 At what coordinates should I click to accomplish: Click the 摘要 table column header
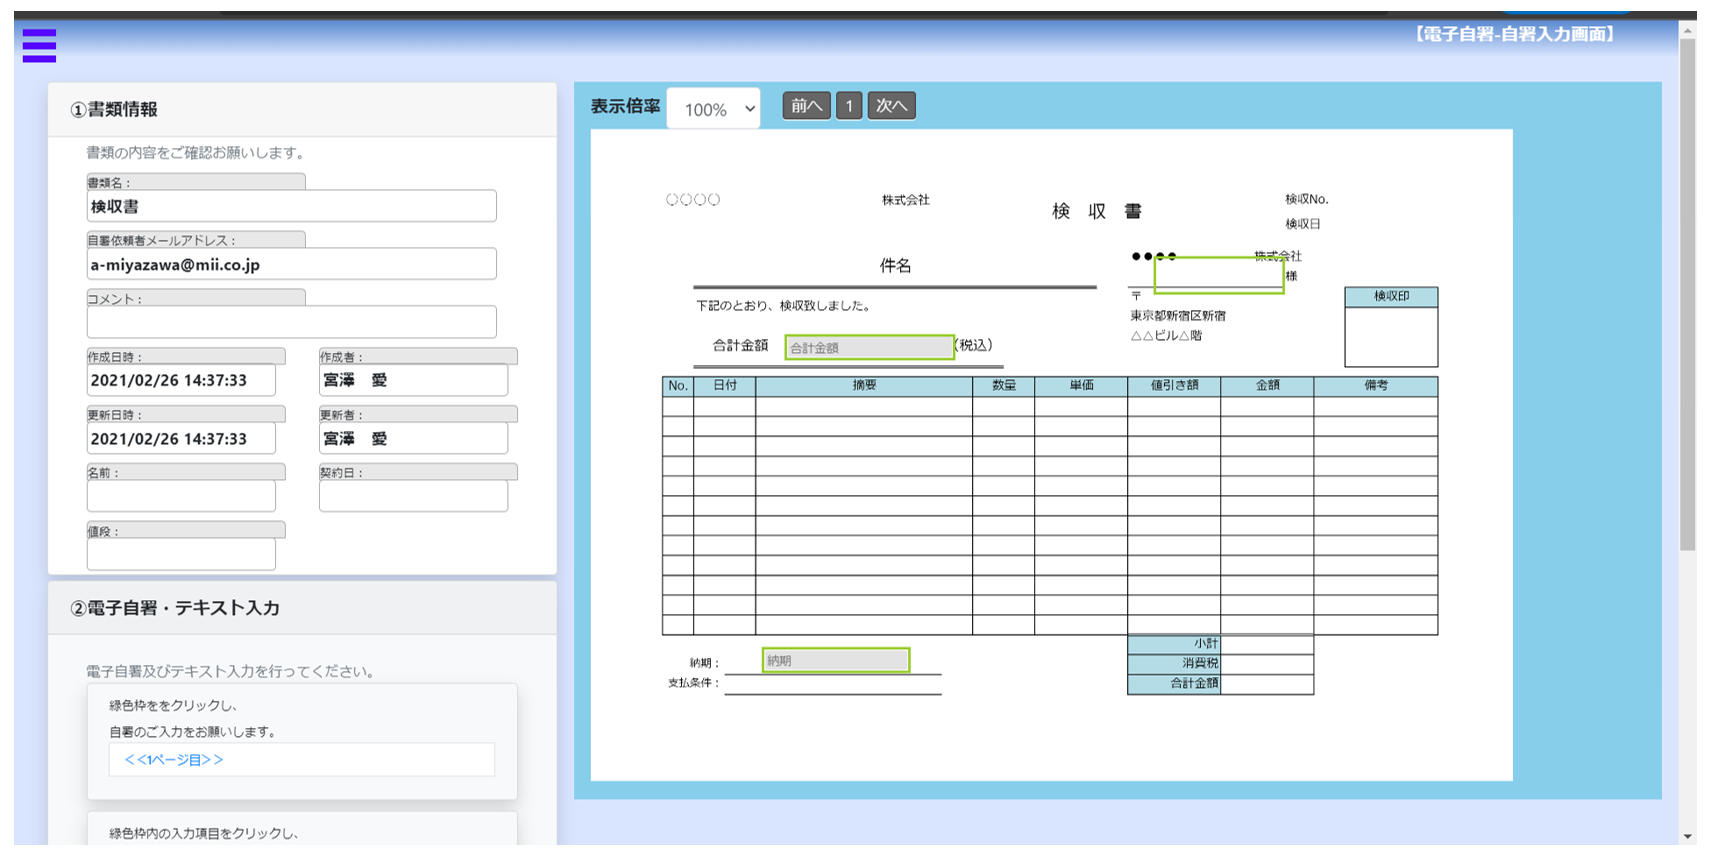[x=864, y=386]
